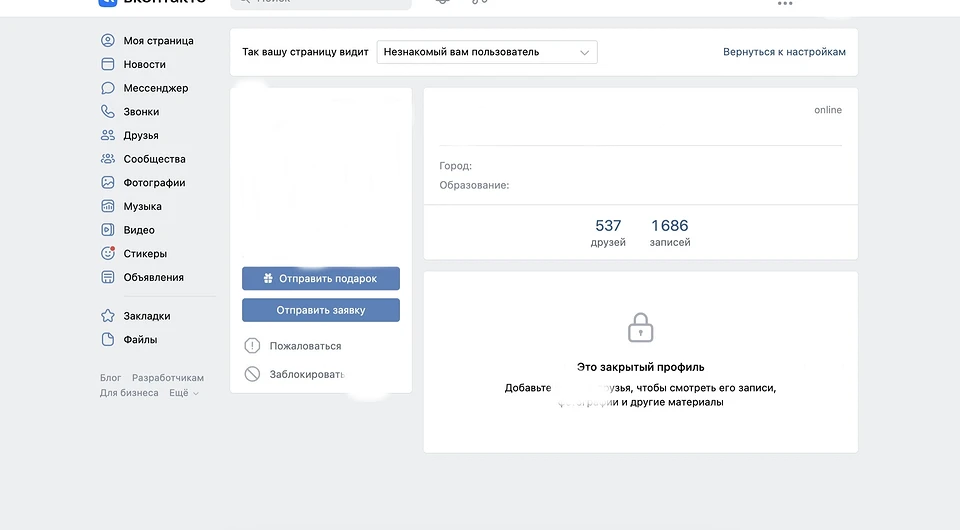Open the Communities icon in sidebar
The height and width of the screenshot is (530, 960).
pos(108,159)
